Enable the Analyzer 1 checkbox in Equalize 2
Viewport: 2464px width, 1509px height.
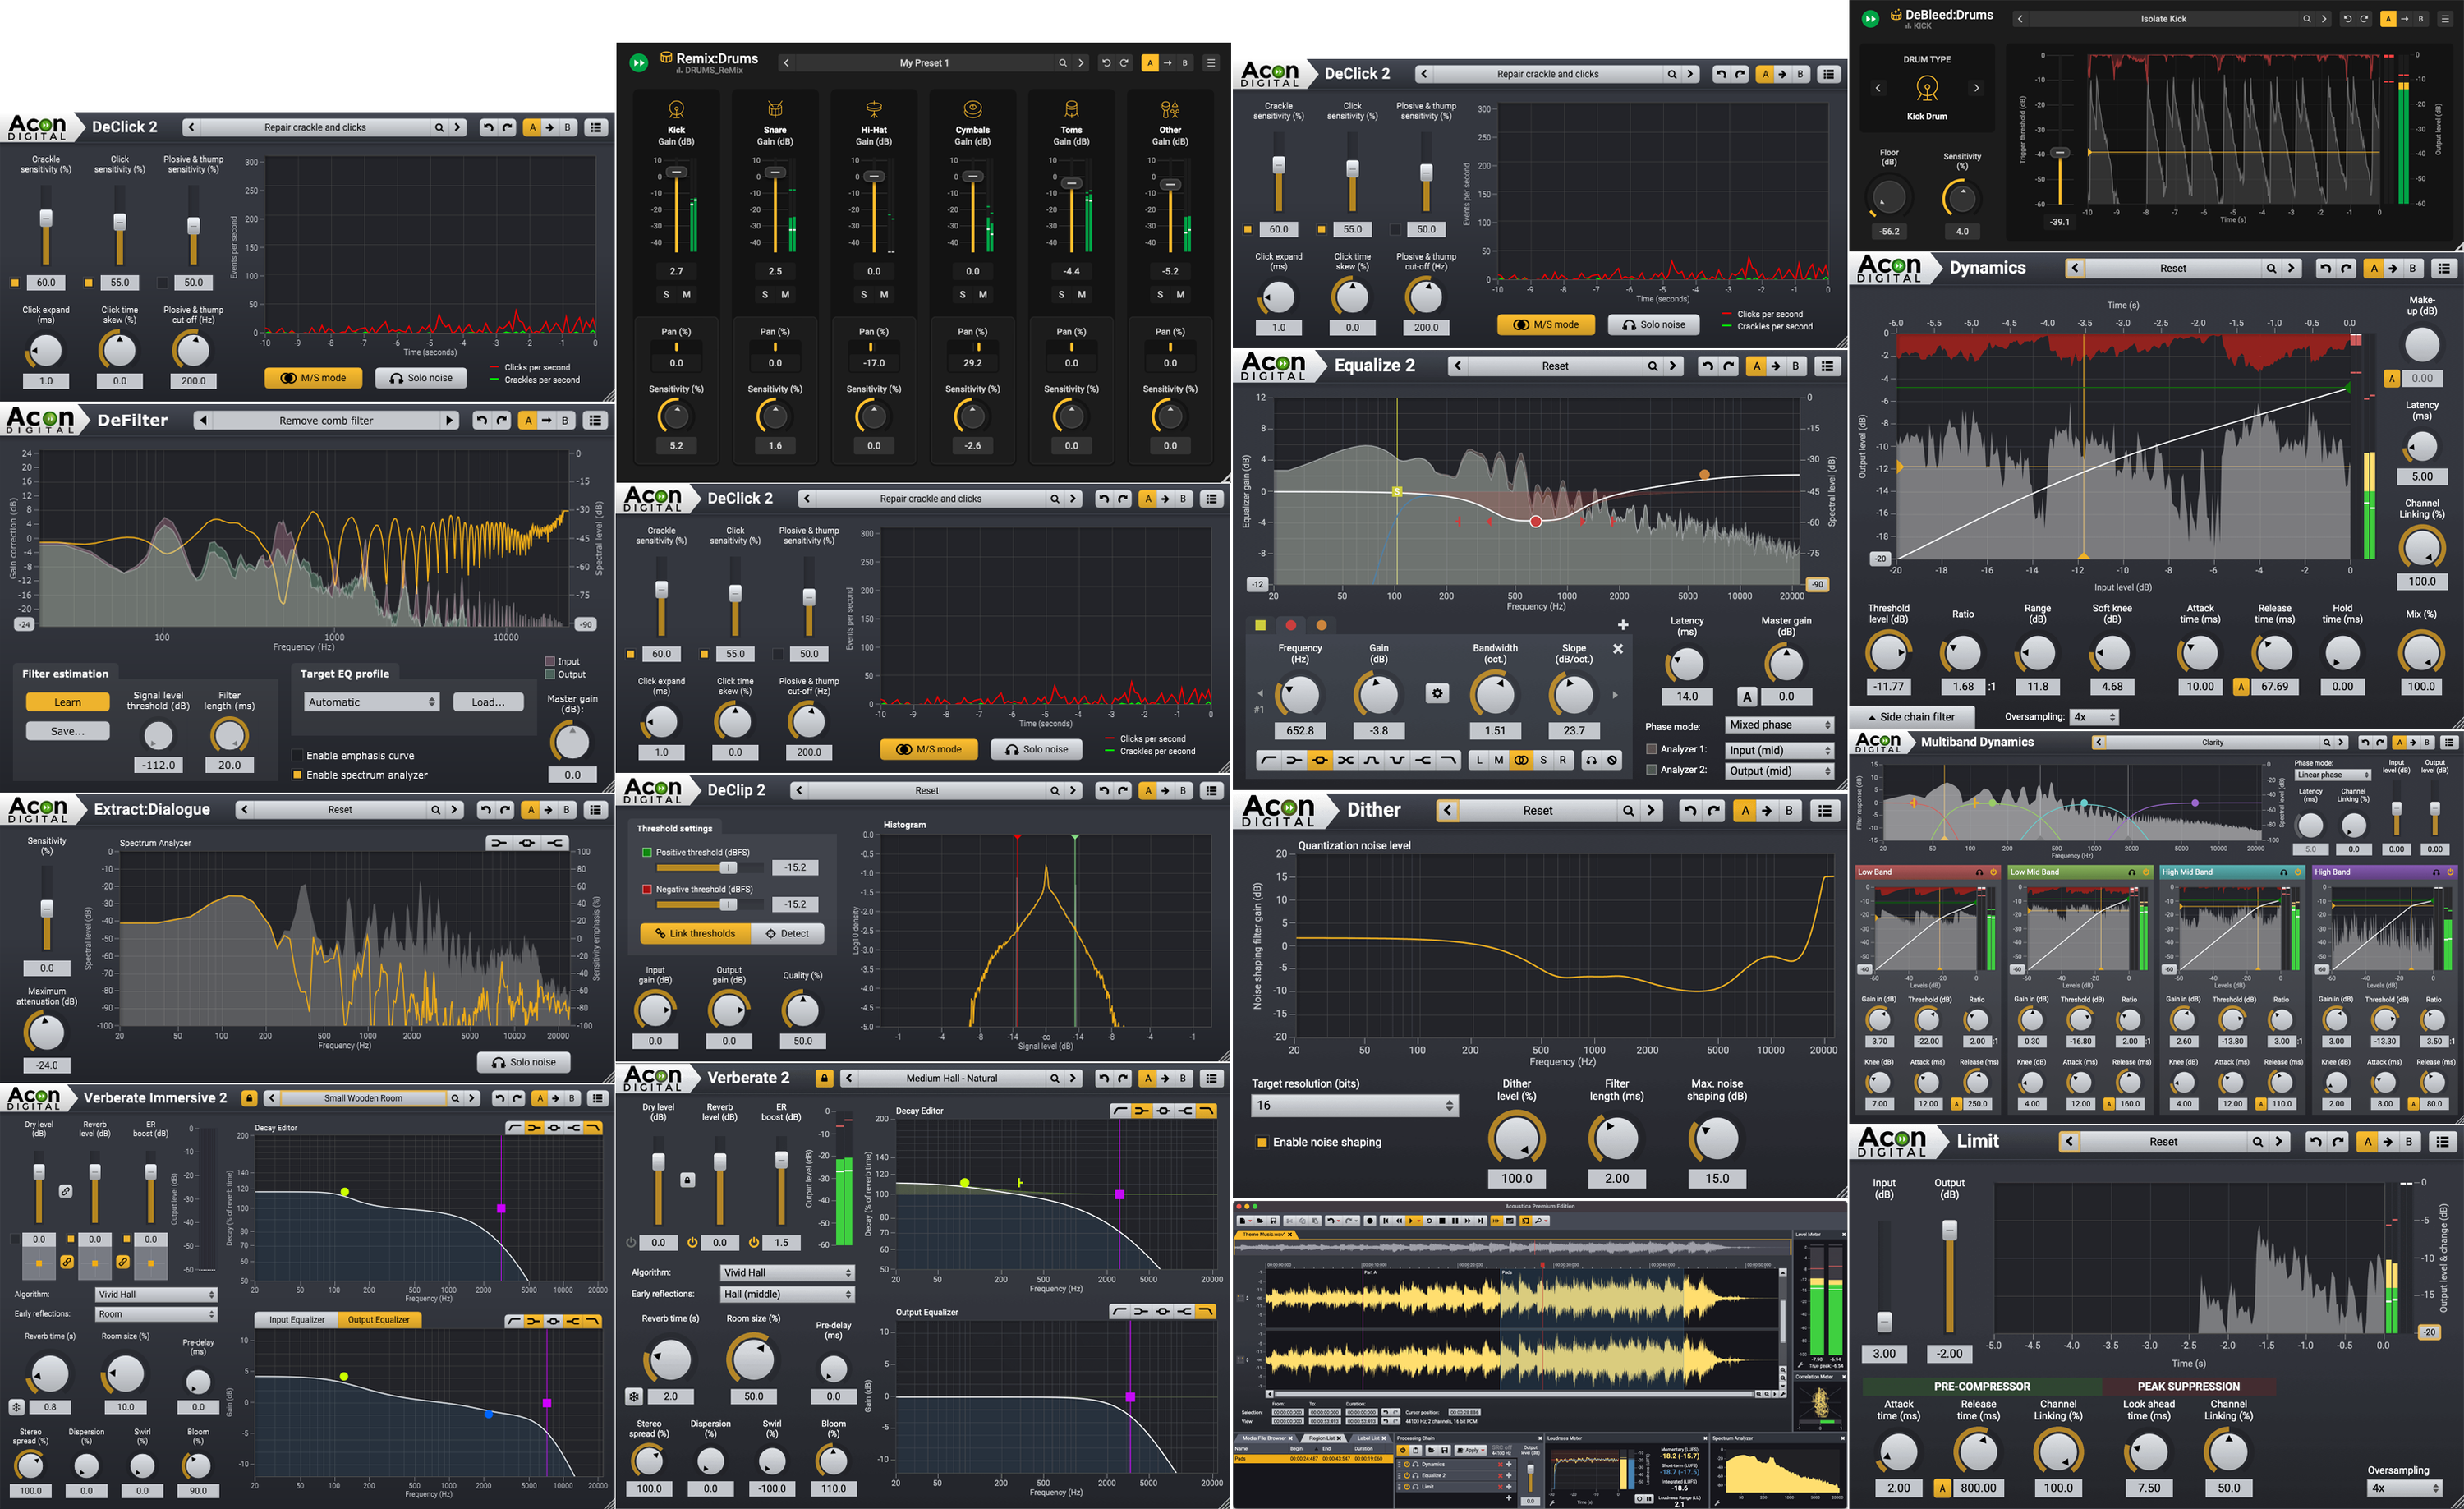point(1652,749)
